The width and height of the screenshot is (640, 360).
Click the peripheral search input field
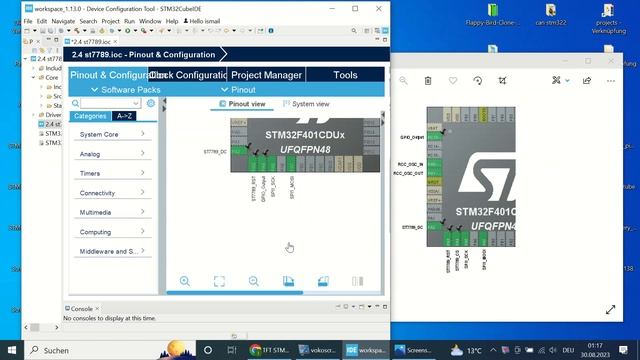(x=107, y=103)
